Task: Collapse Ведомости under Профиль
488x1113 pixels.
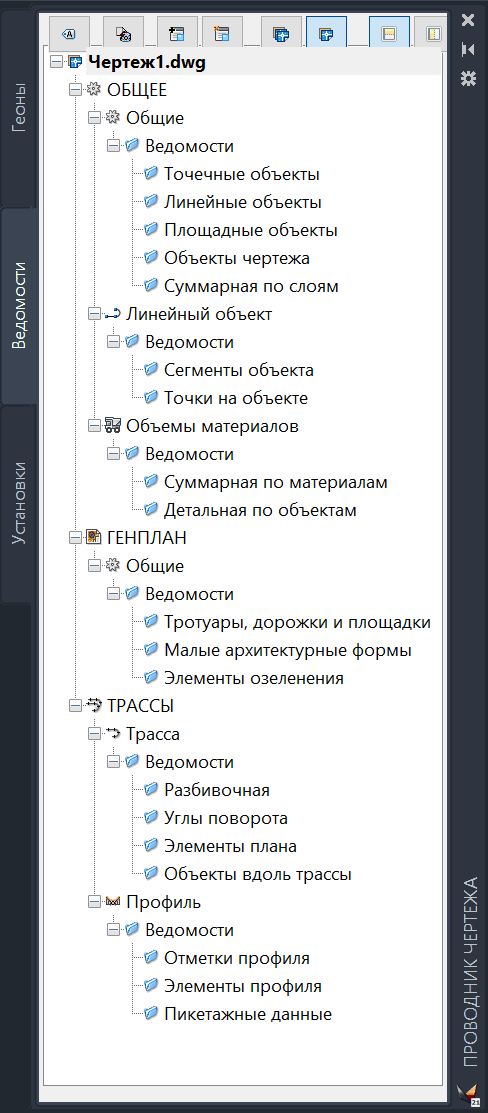Action: [113, 931]
